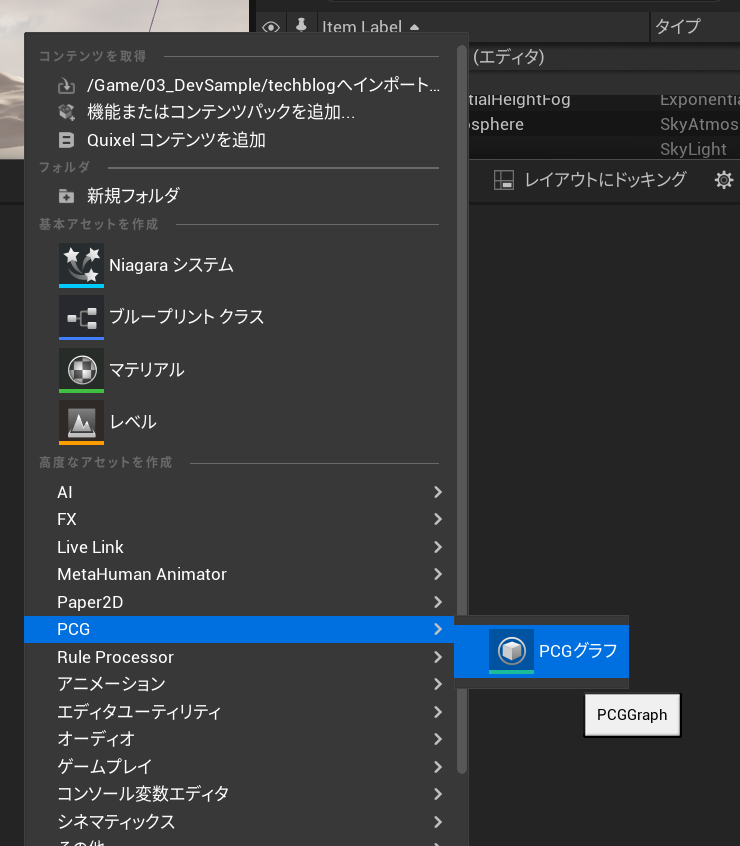
Task: Expand the エディタユーティリティ submenu
Action: tap(239, 712)
